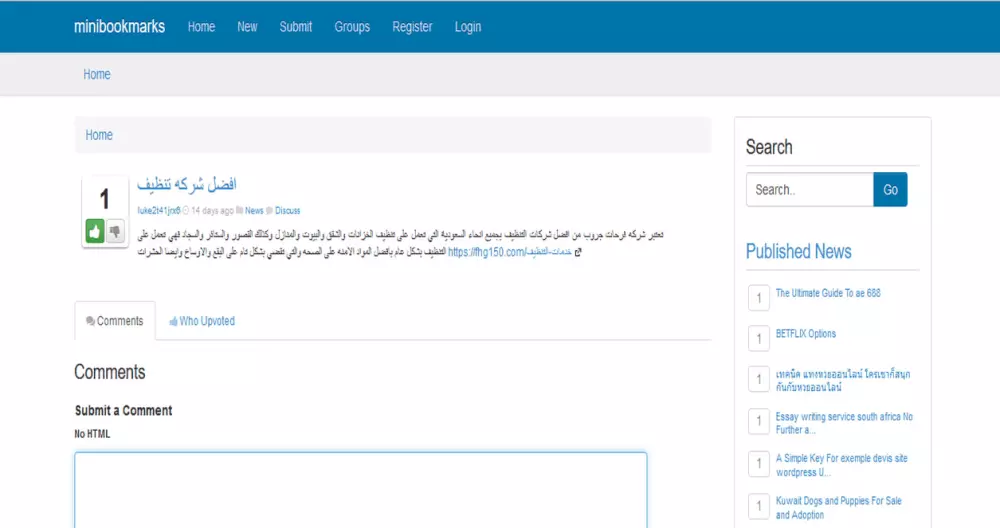Click the vote count box beside BETFLIX Options
1000x528 pixels.
(759, 339)
